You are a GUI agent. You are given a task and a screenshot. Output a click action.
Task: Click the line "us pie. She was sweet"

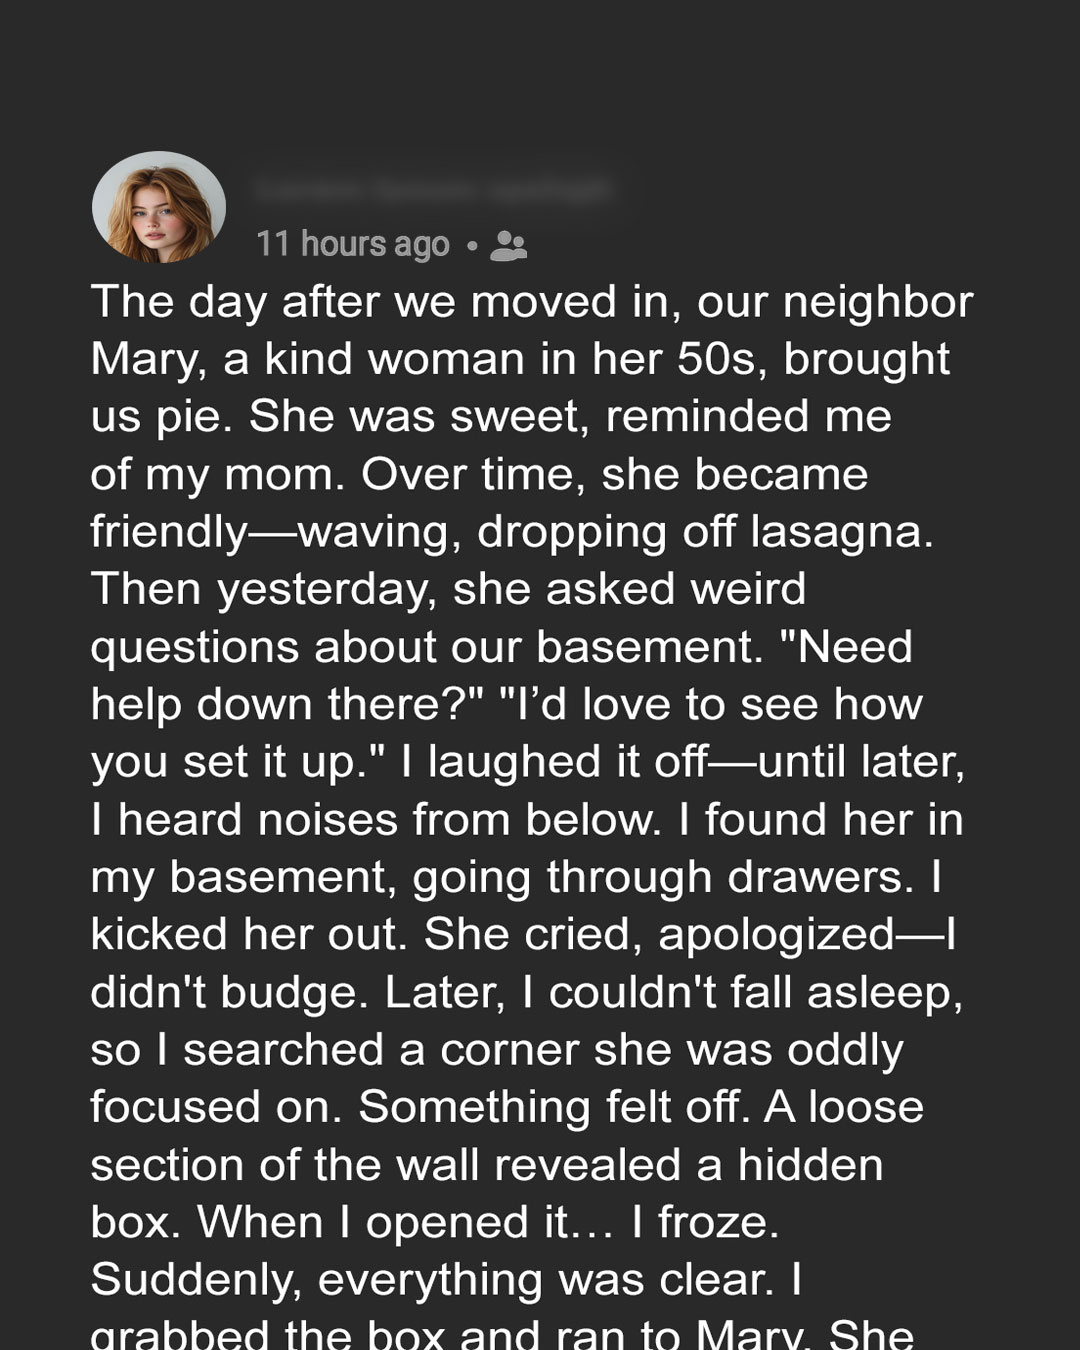click(490, 417)
